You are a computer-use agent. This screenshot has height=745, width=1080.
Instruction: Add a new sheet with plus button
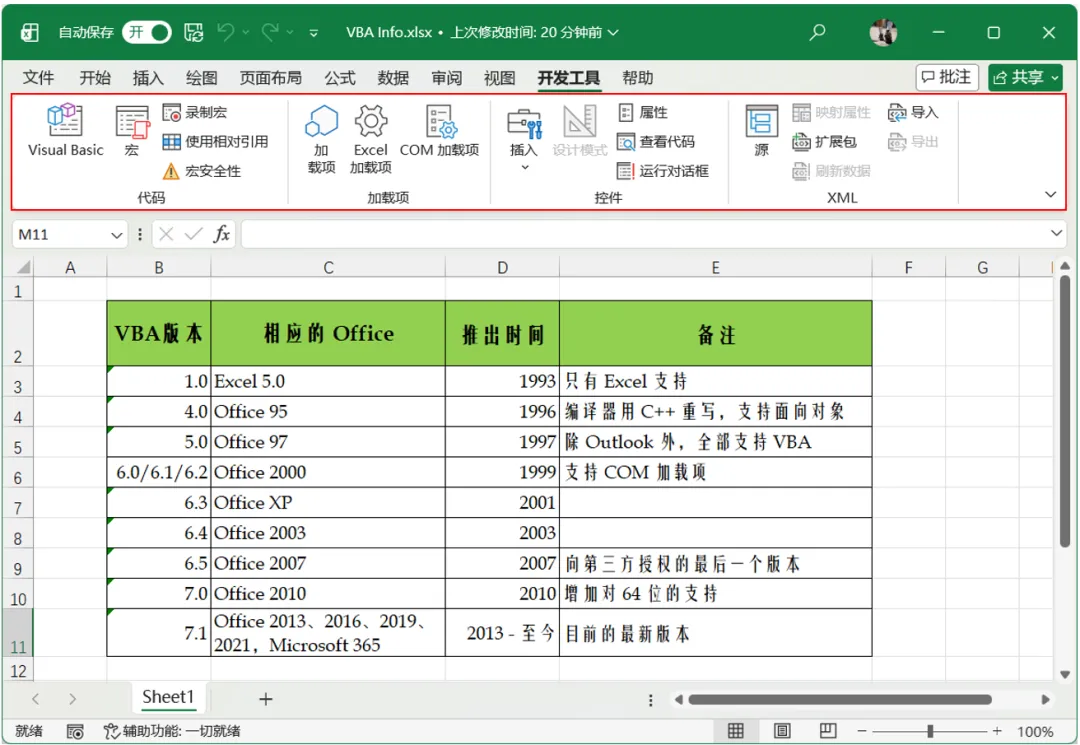click(265, 699)
